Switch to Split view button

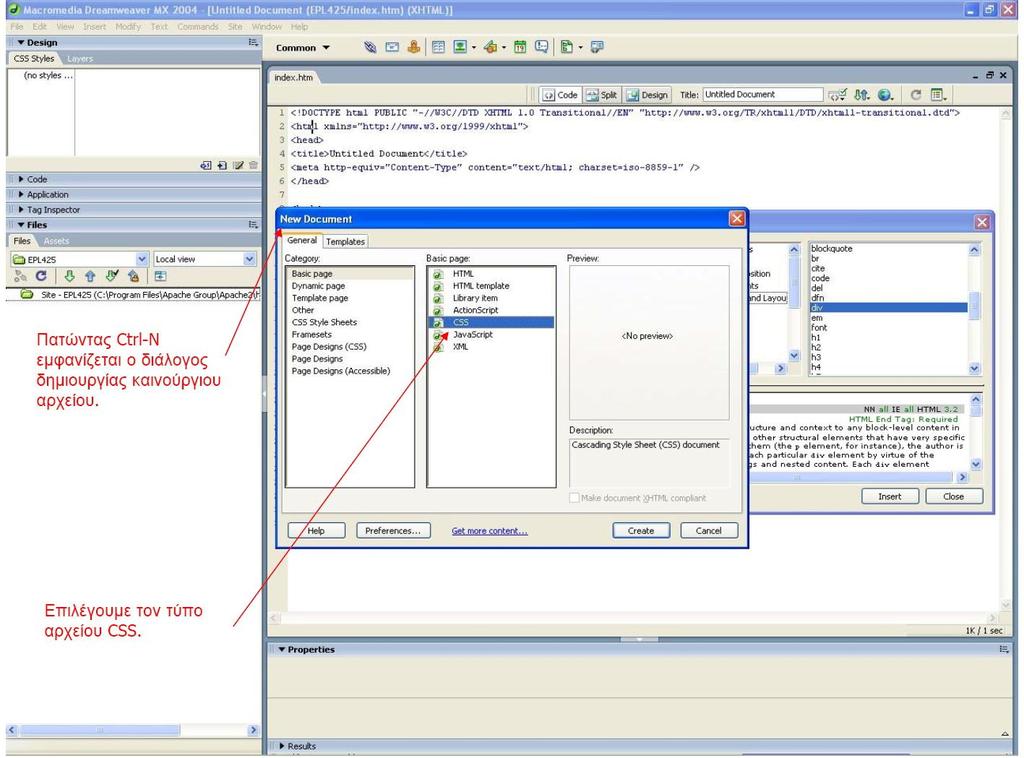[601, 95]
